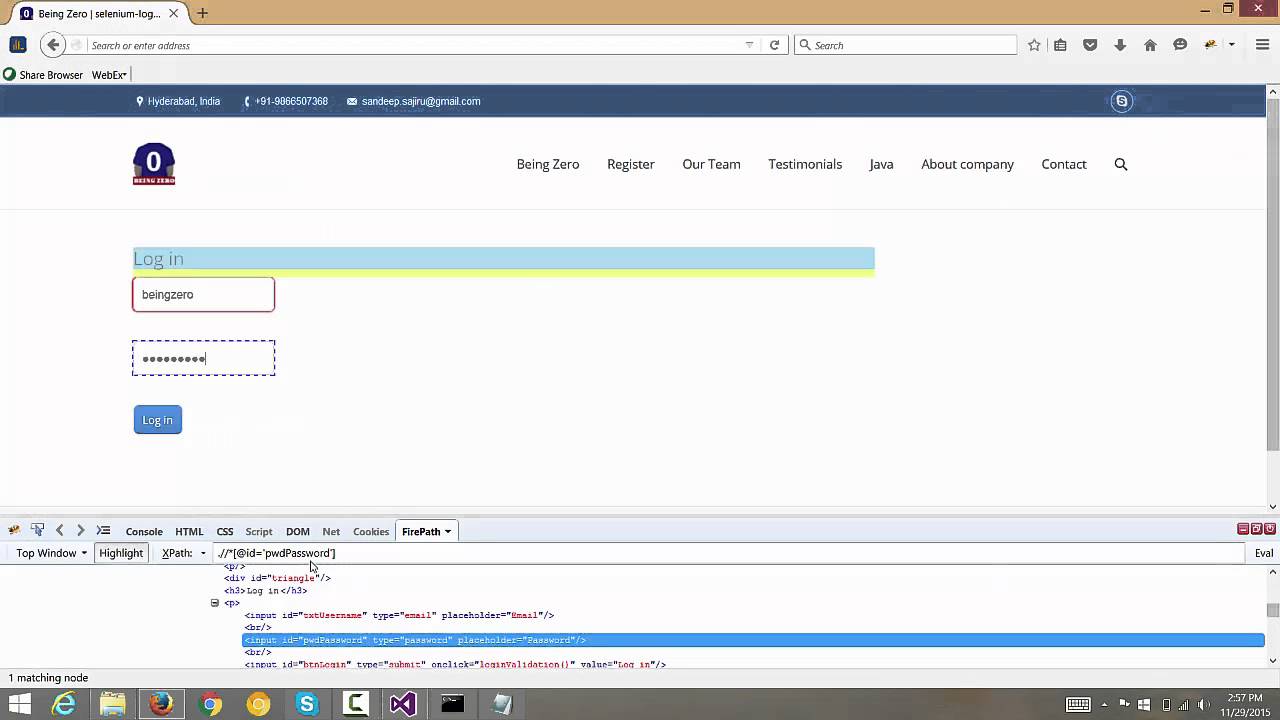Image resolution: width=1280 pixels, height=720 pixels.
Task: Click the txtUsername input line in tree
Action: 399,615
